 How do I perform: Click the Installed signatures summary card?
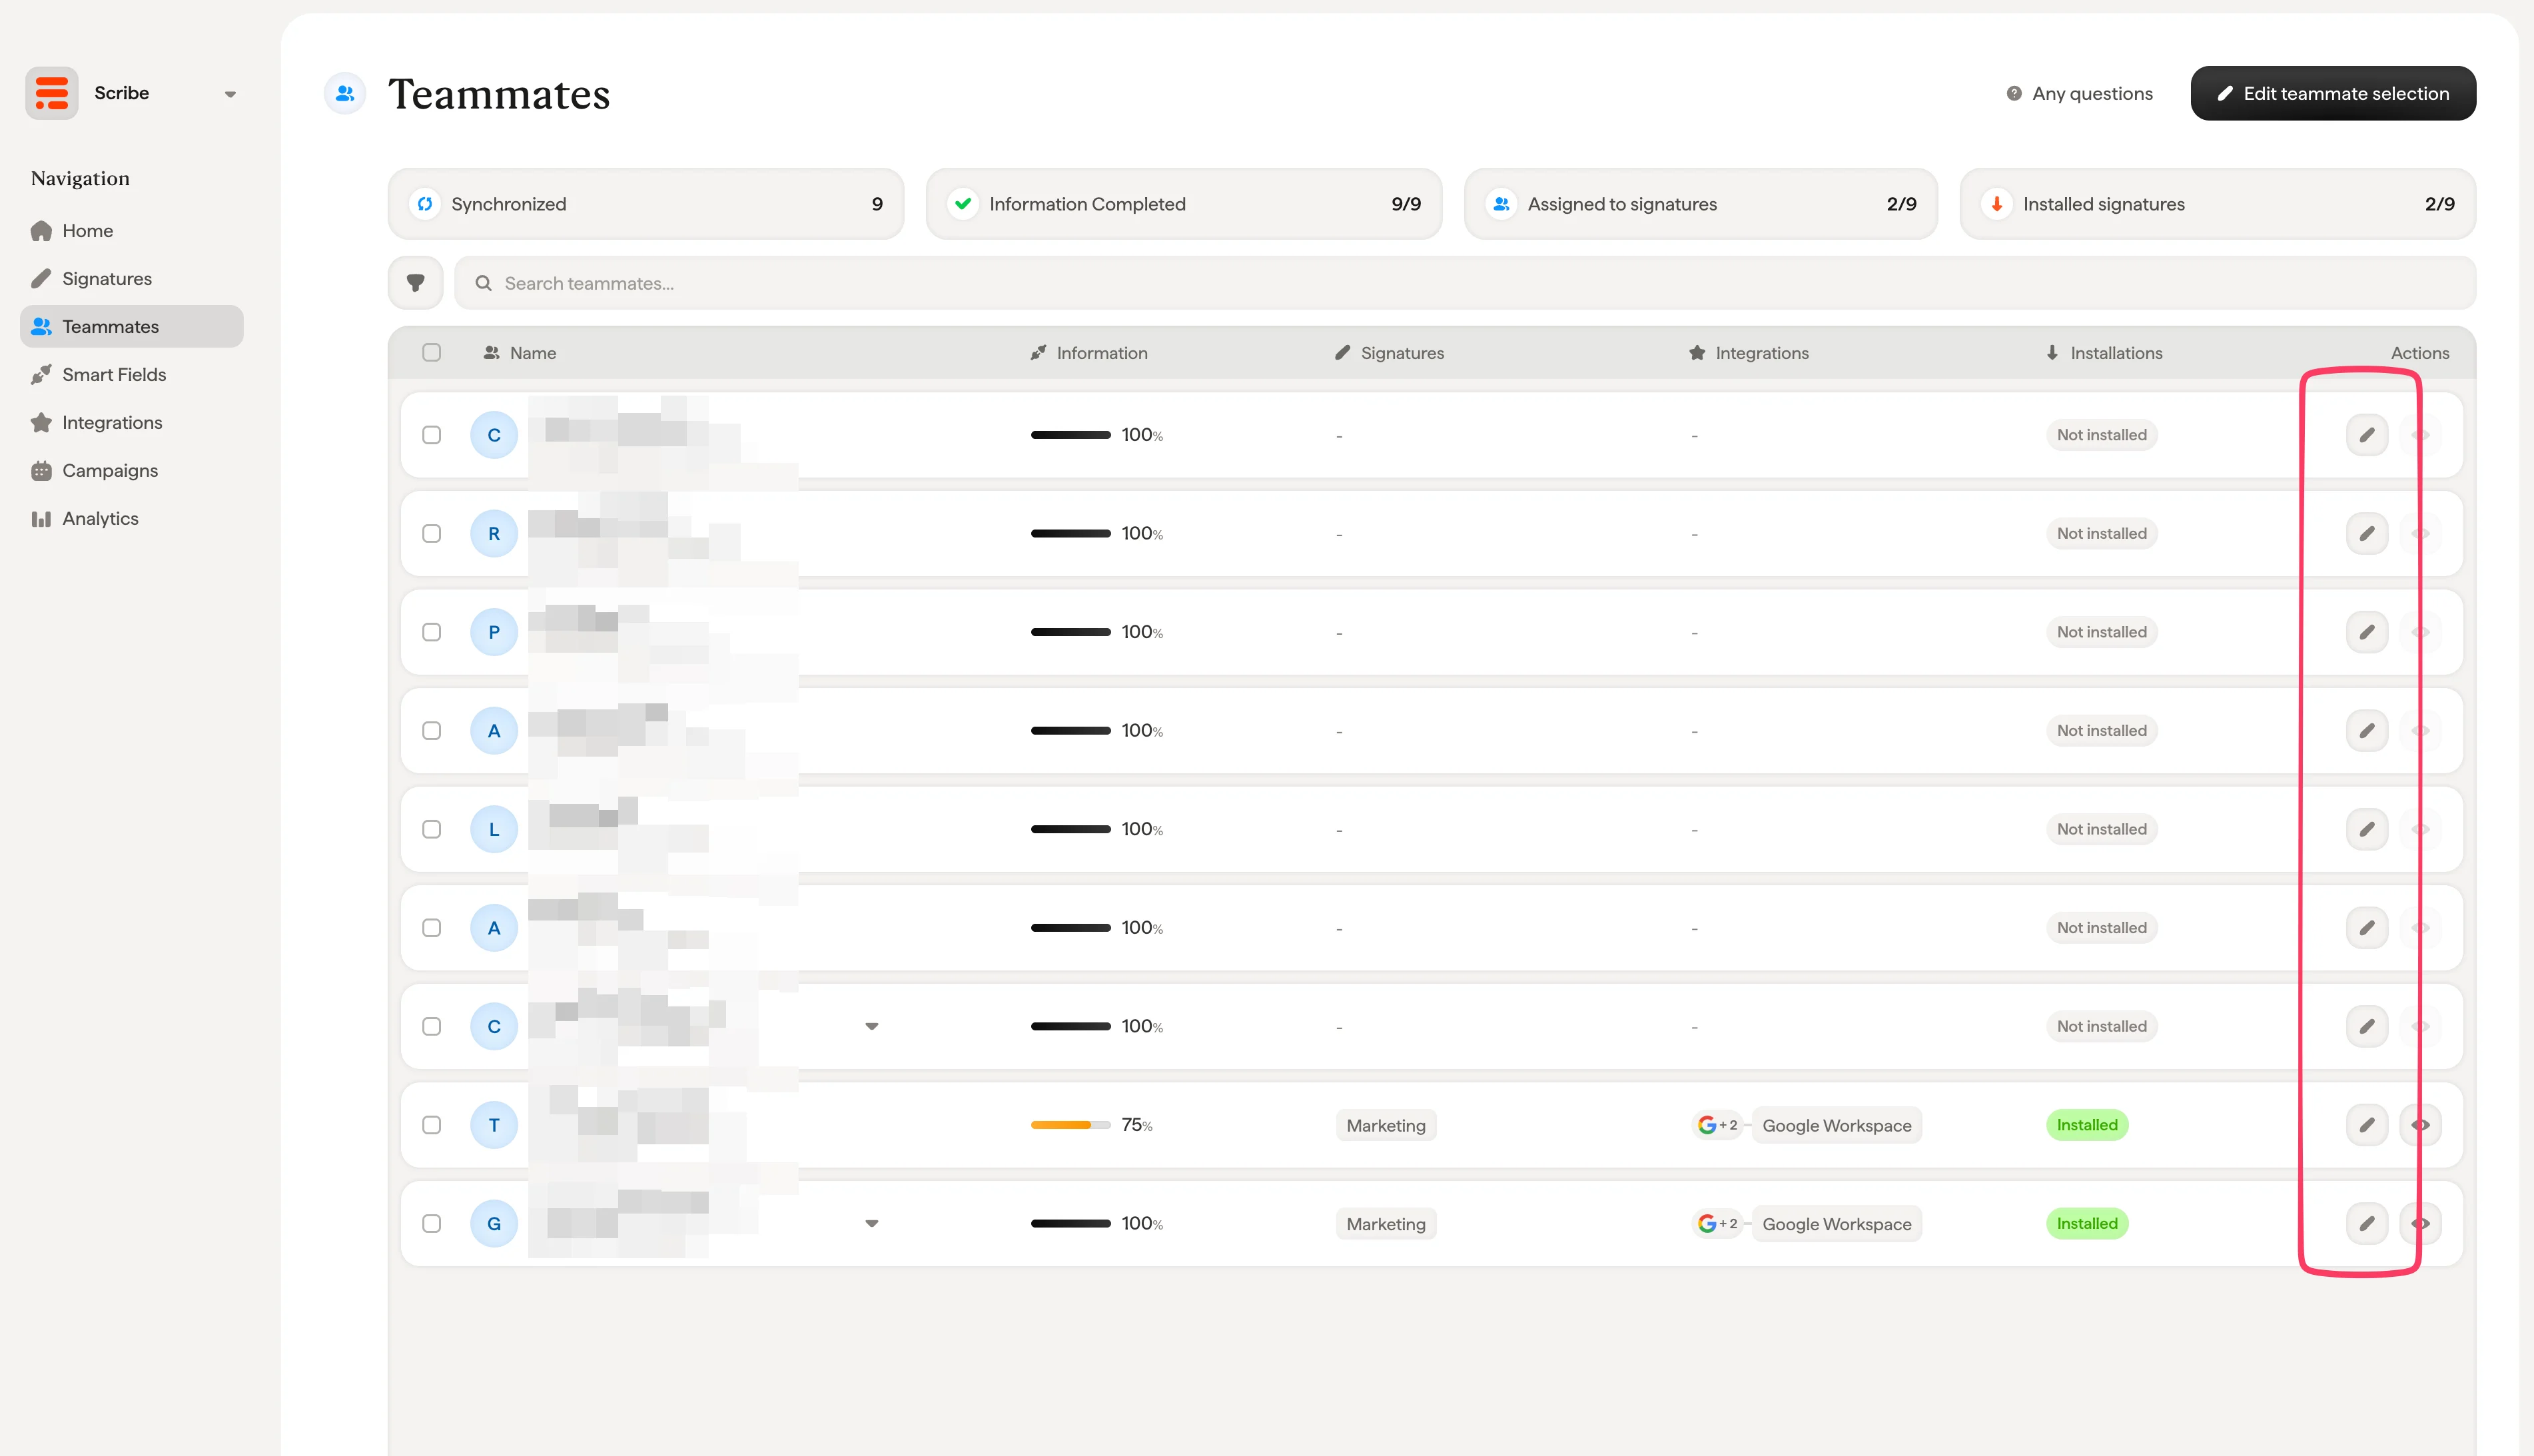pyautogui.click(x=2218, y=204)
